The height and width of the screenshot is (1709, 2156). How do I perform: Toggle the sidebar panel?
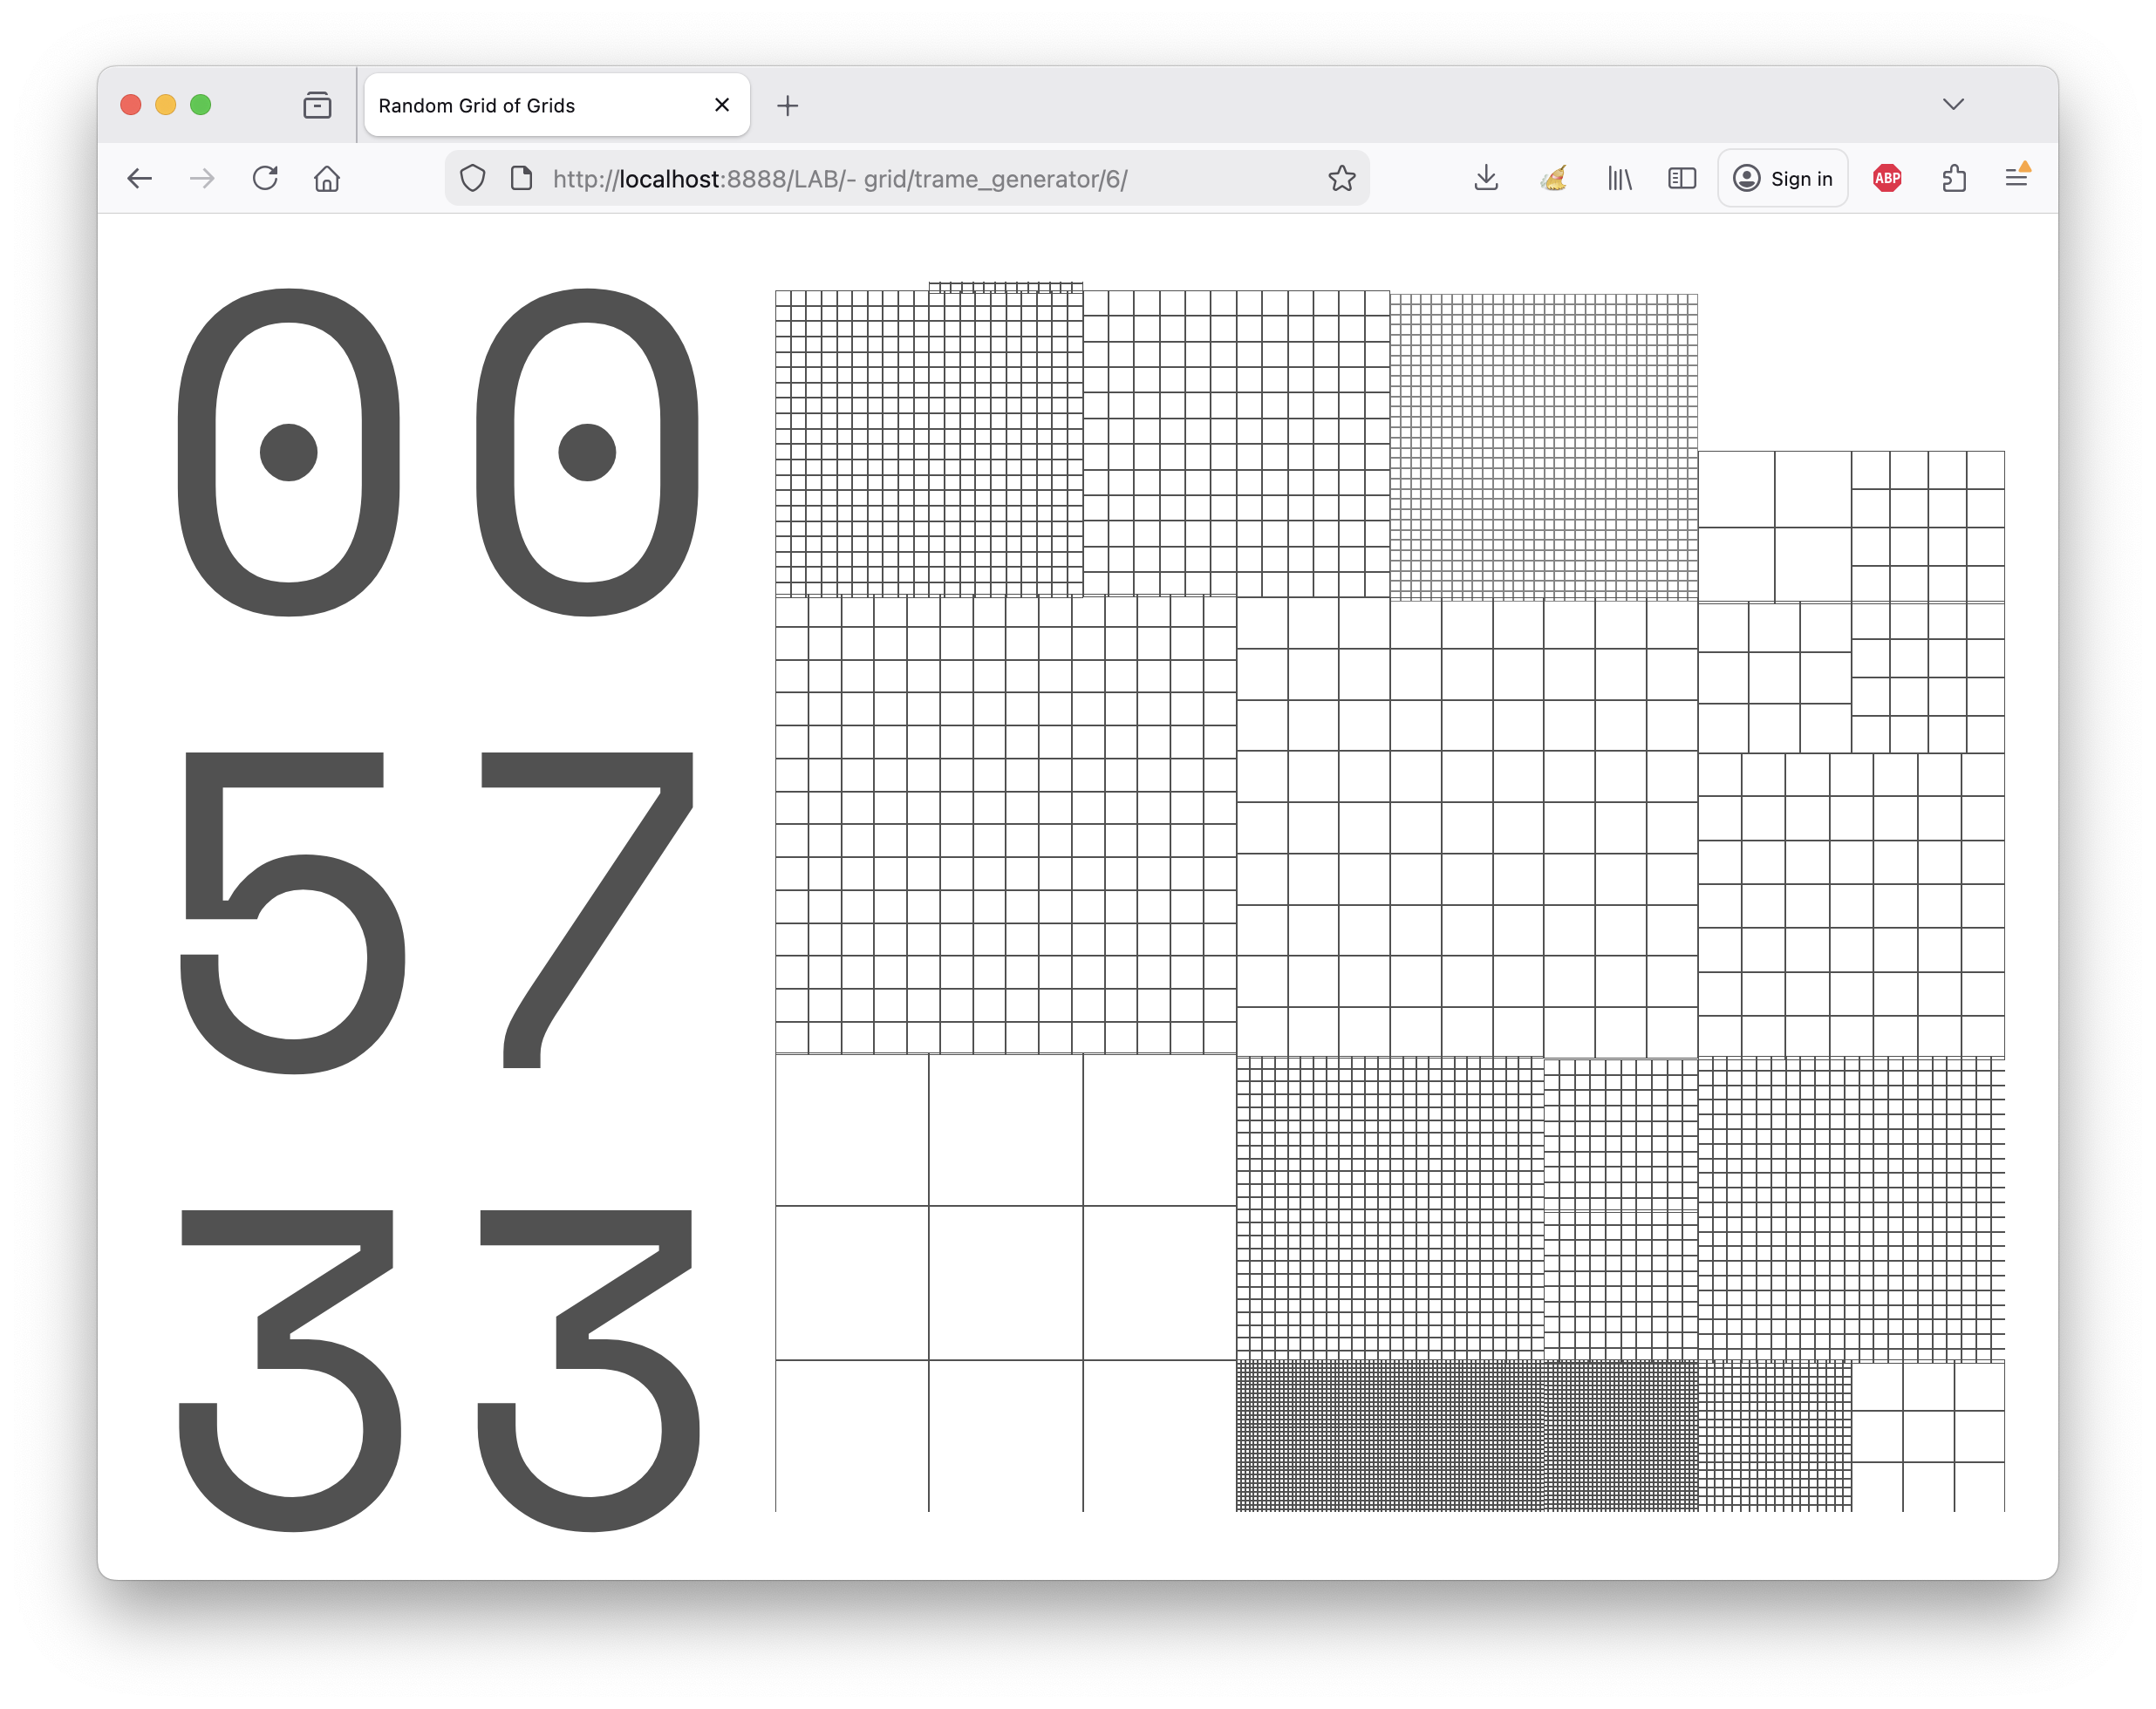(x=1682, y=179)
